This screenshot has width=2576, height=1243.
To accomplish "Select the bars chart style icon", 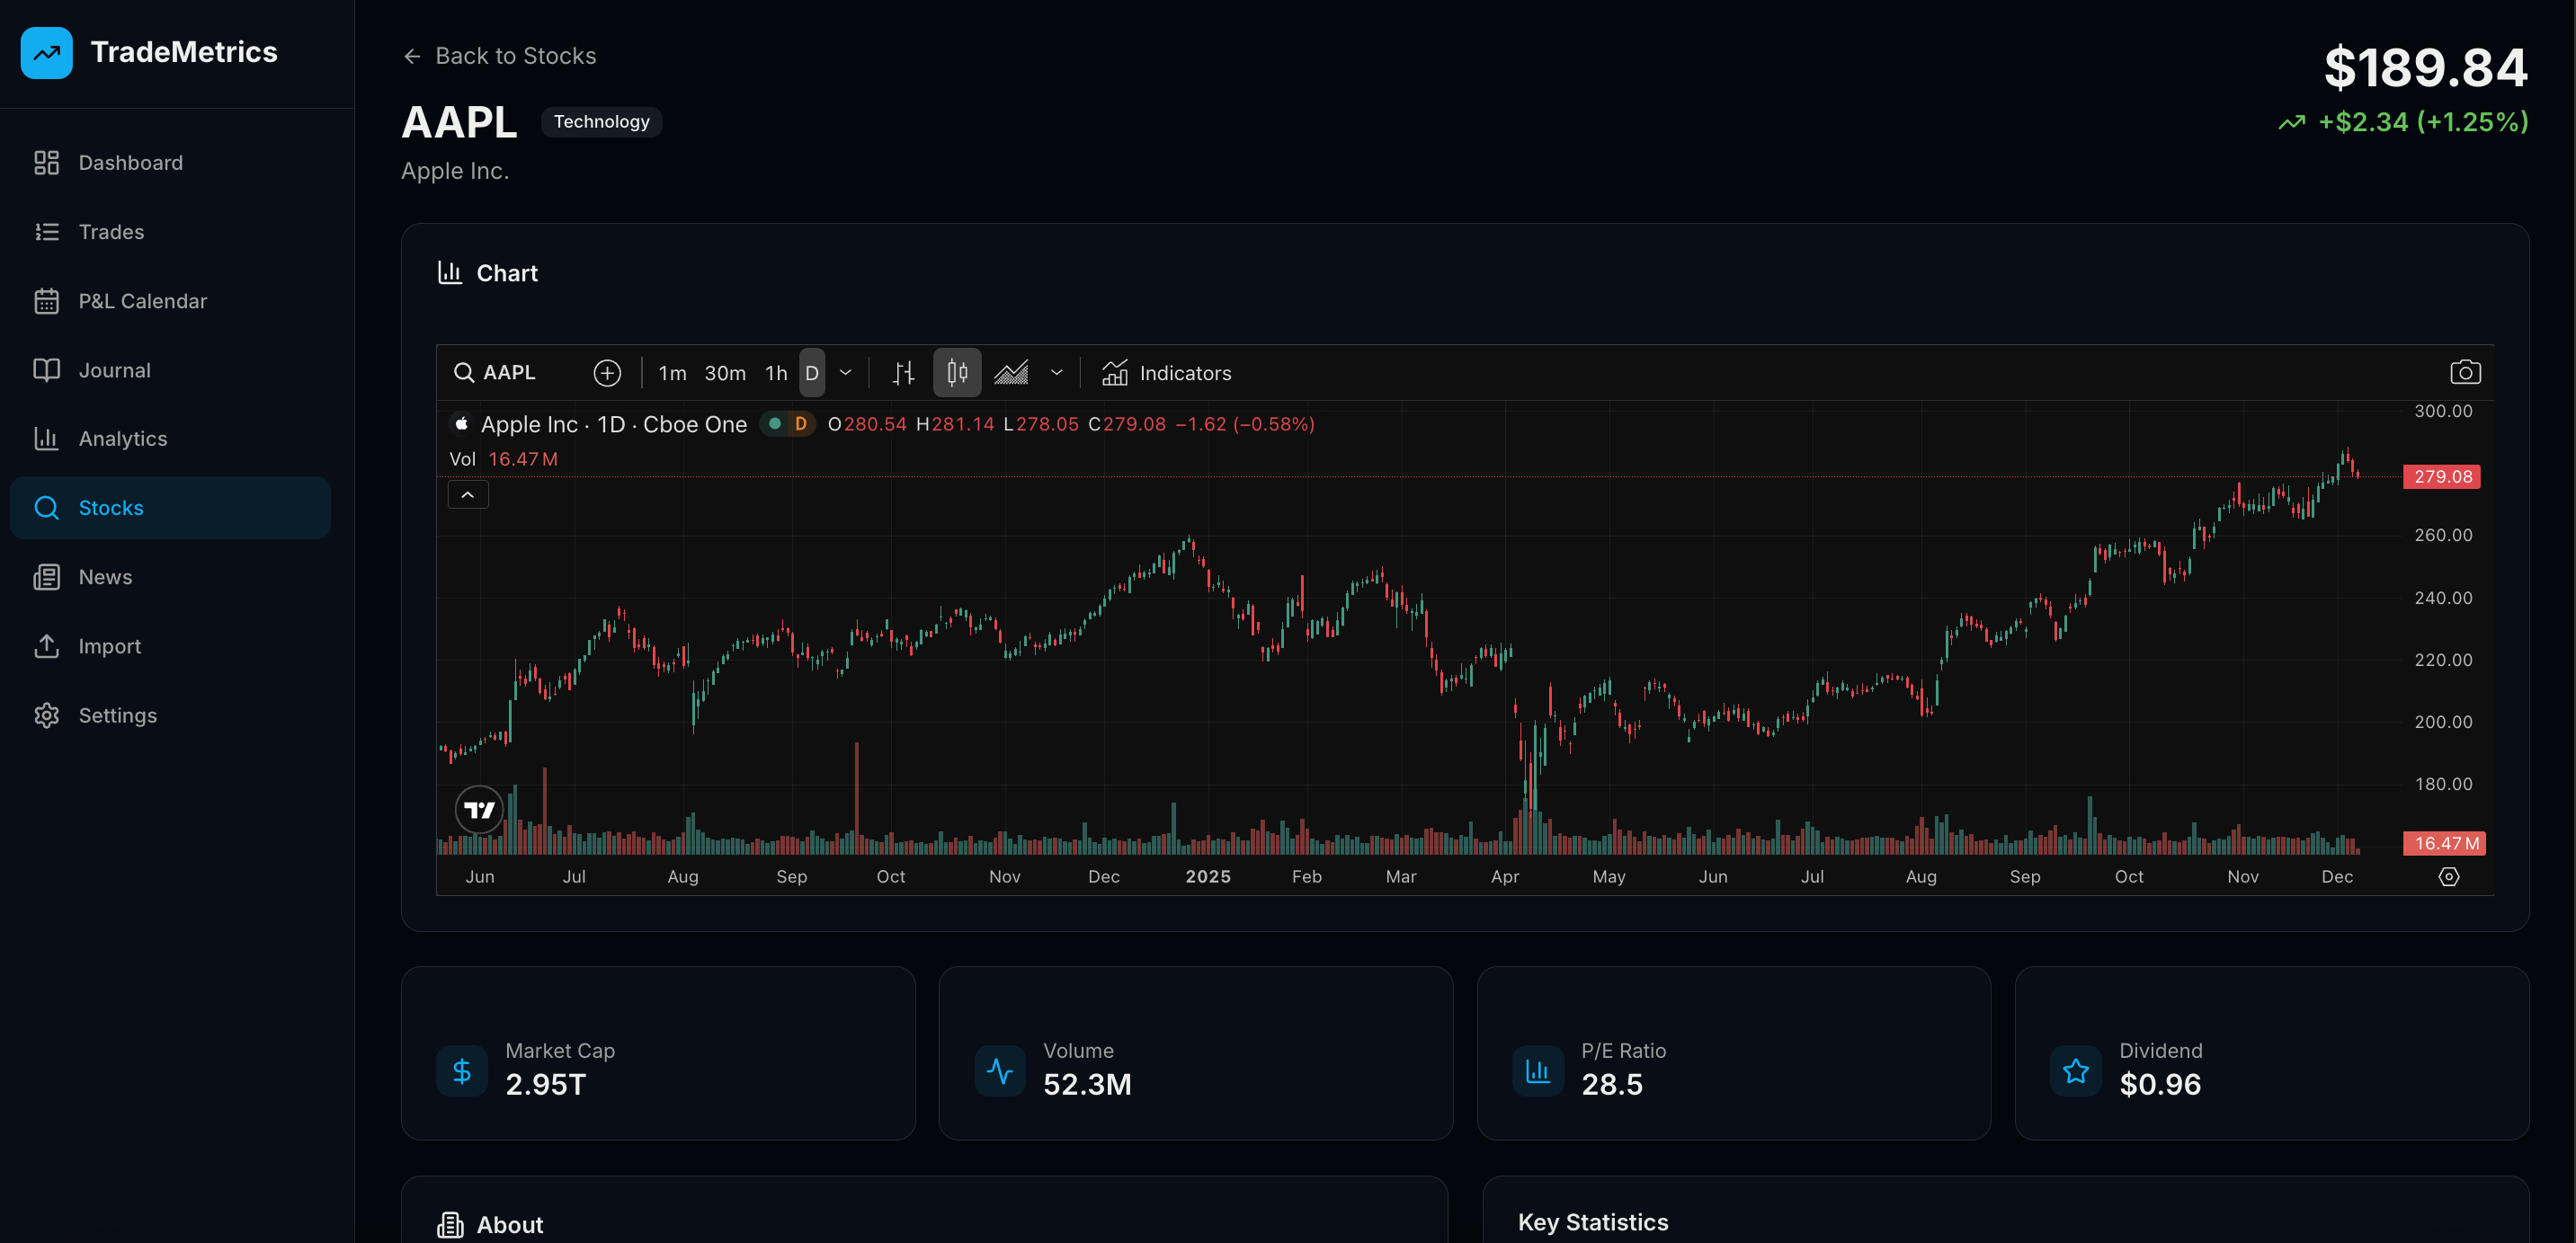I will (x=903, y=372).
